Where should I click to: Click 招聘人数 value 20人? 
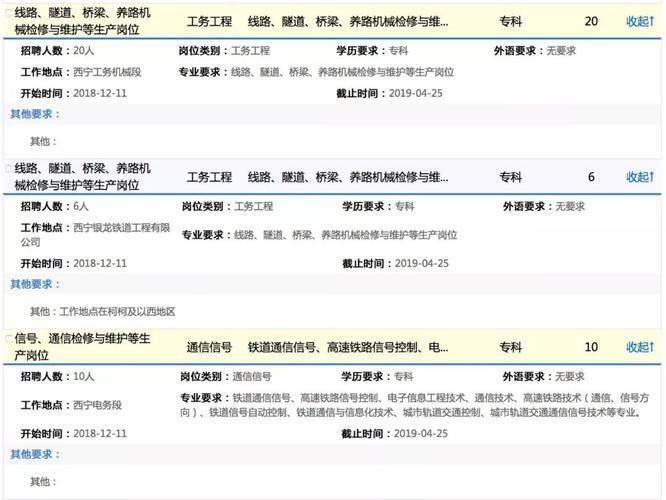pos(84,51)
